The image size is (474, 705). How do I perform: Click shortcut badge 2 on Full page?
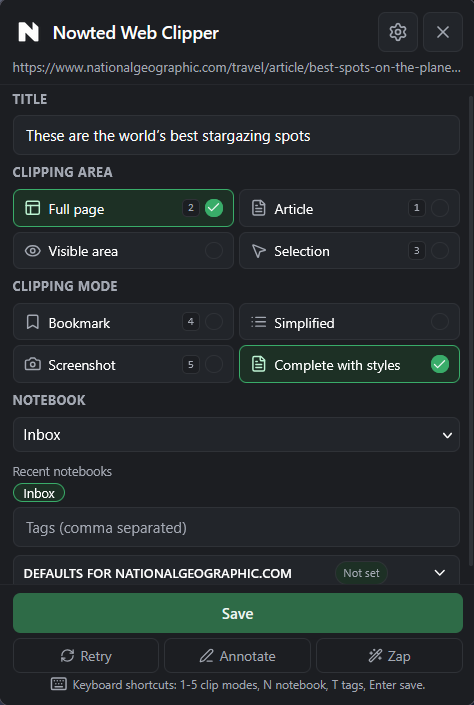(191, 208)
